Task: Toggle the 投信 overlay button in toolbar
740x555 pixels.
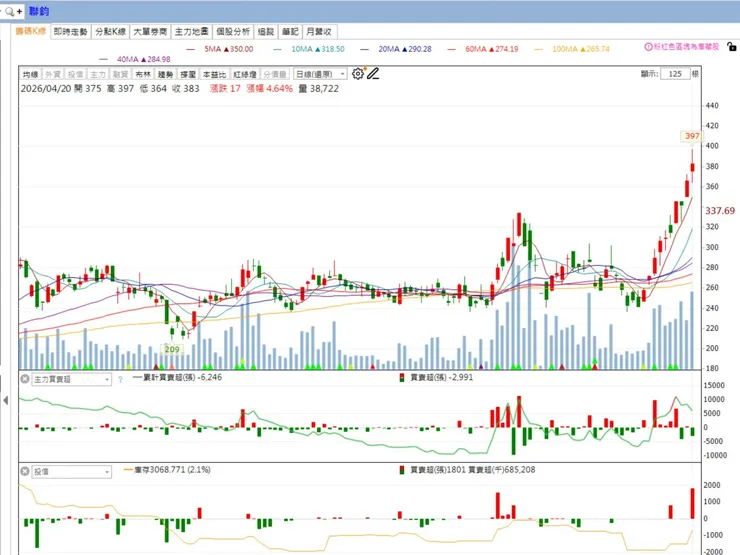Action: [76, 74]
